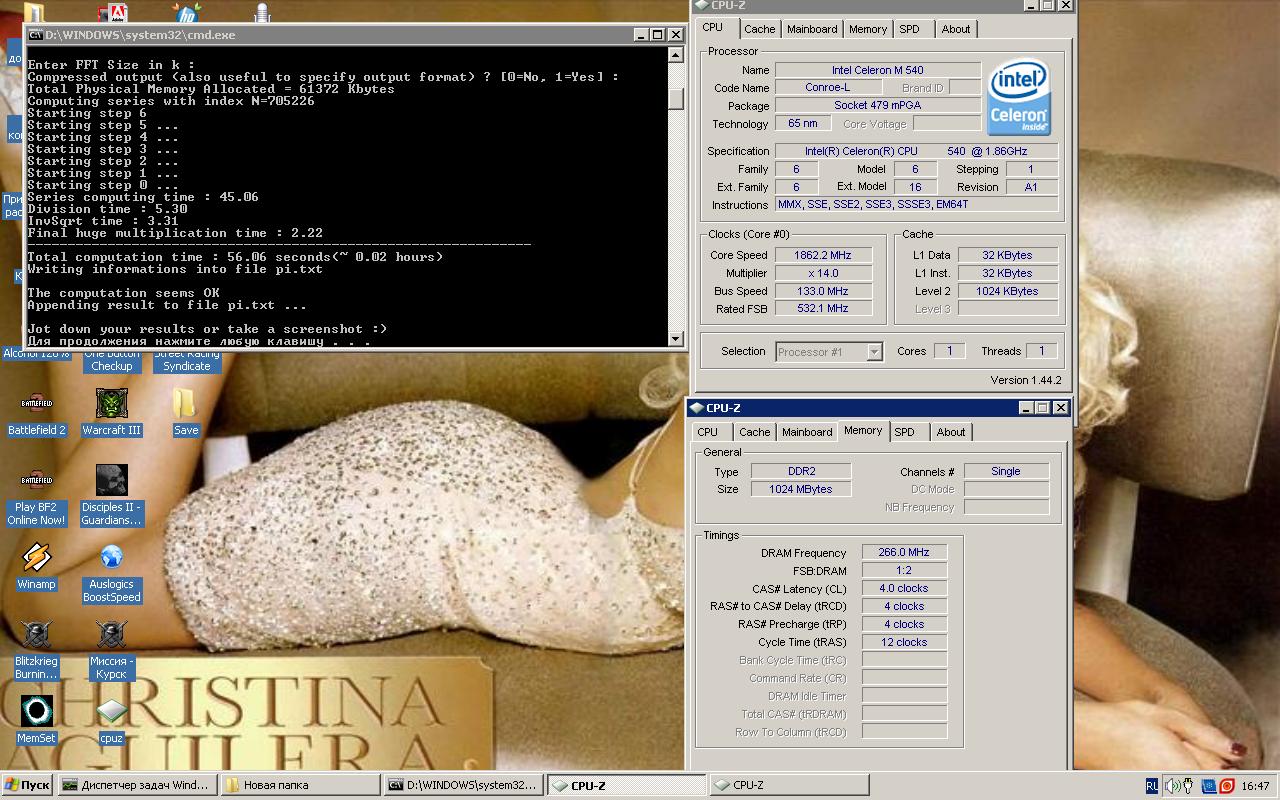Switch to Cache tab in upper CPU-Z window
1280x800 pixels.
760,29
